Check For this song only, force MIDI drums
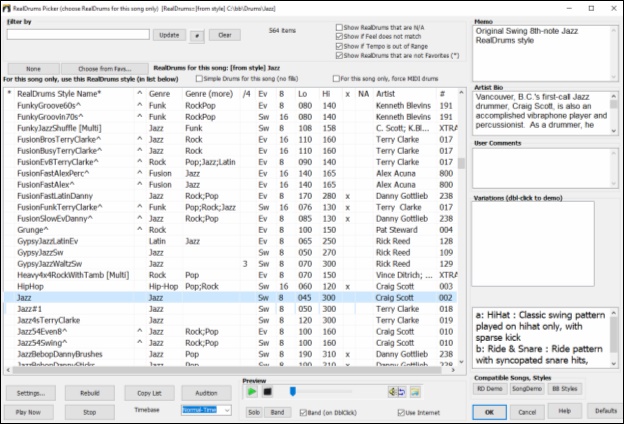 336,79
